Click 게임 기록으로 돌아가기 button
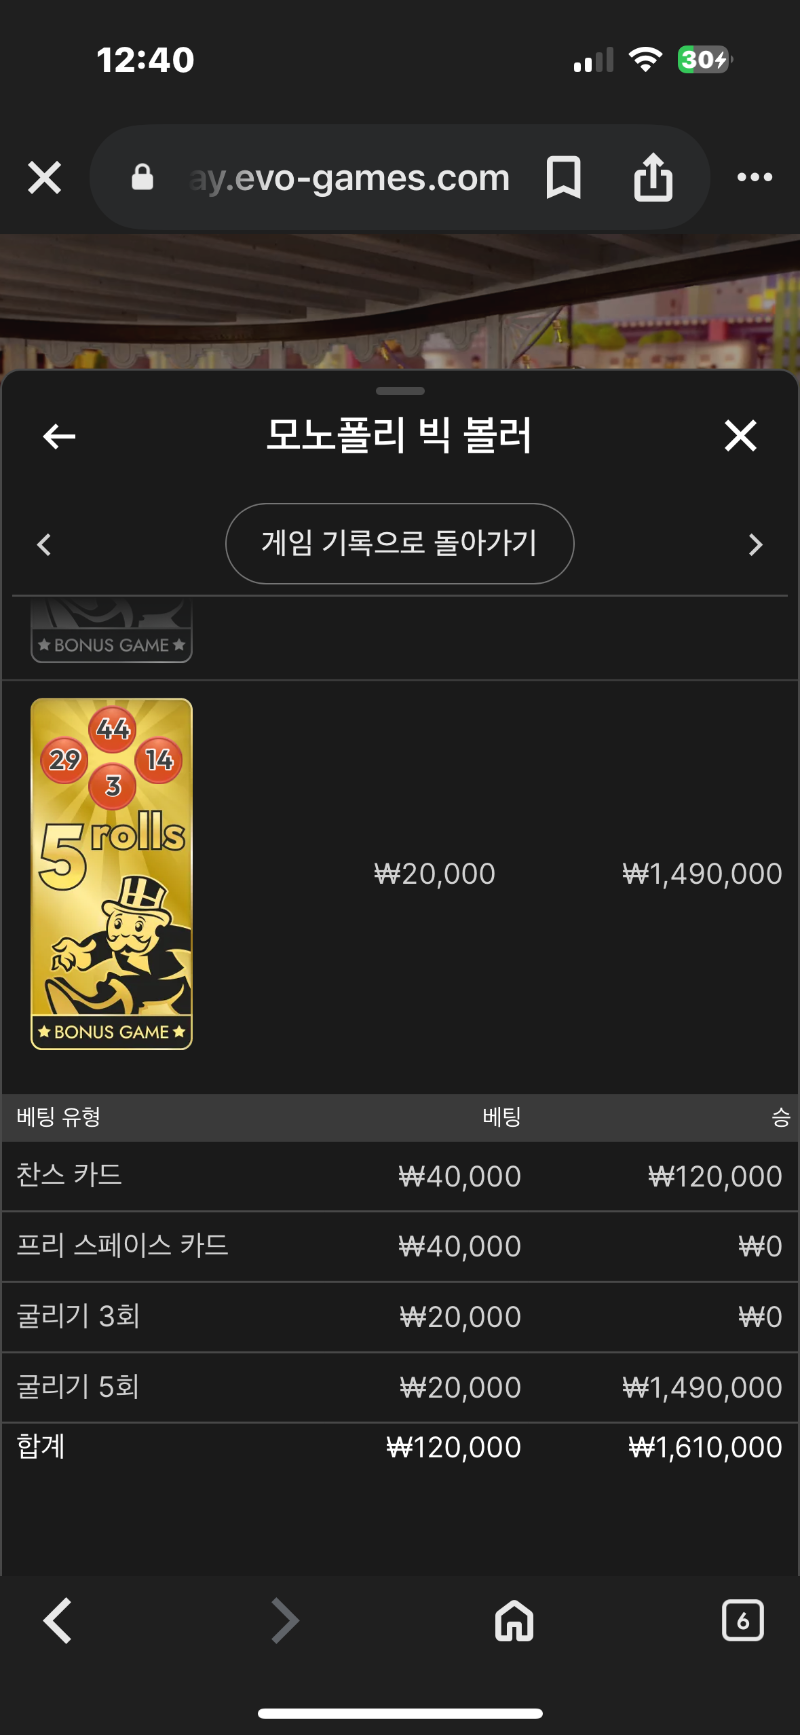Viewport: 800px width, 1735px height. (x=400, y=543)
